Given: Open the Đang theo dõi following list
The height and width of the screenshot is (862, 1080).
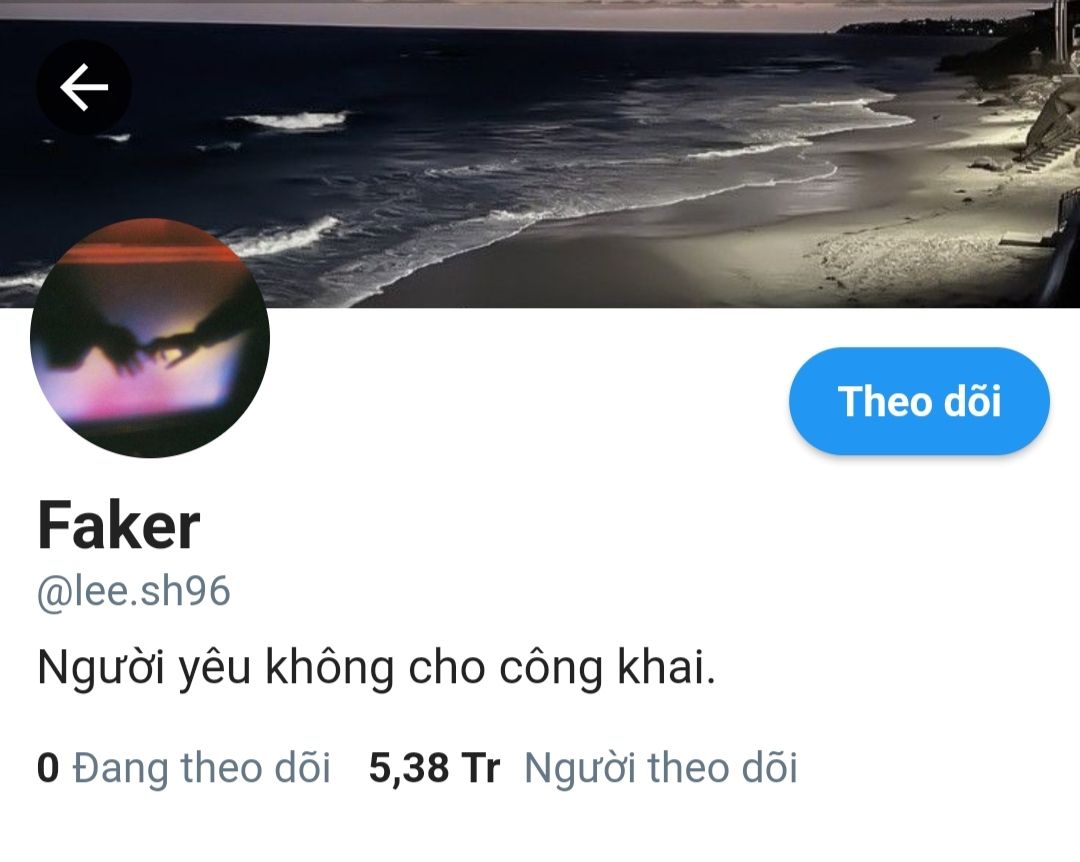Looking at the screenshot, I should tap(201, 768).
